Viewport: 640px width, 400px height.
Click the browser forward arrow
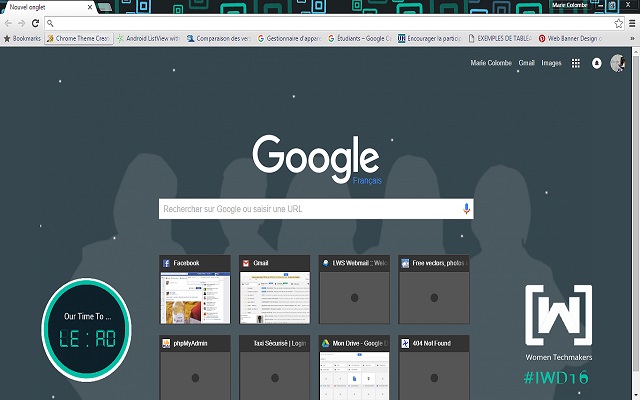(x=22, y=24)
